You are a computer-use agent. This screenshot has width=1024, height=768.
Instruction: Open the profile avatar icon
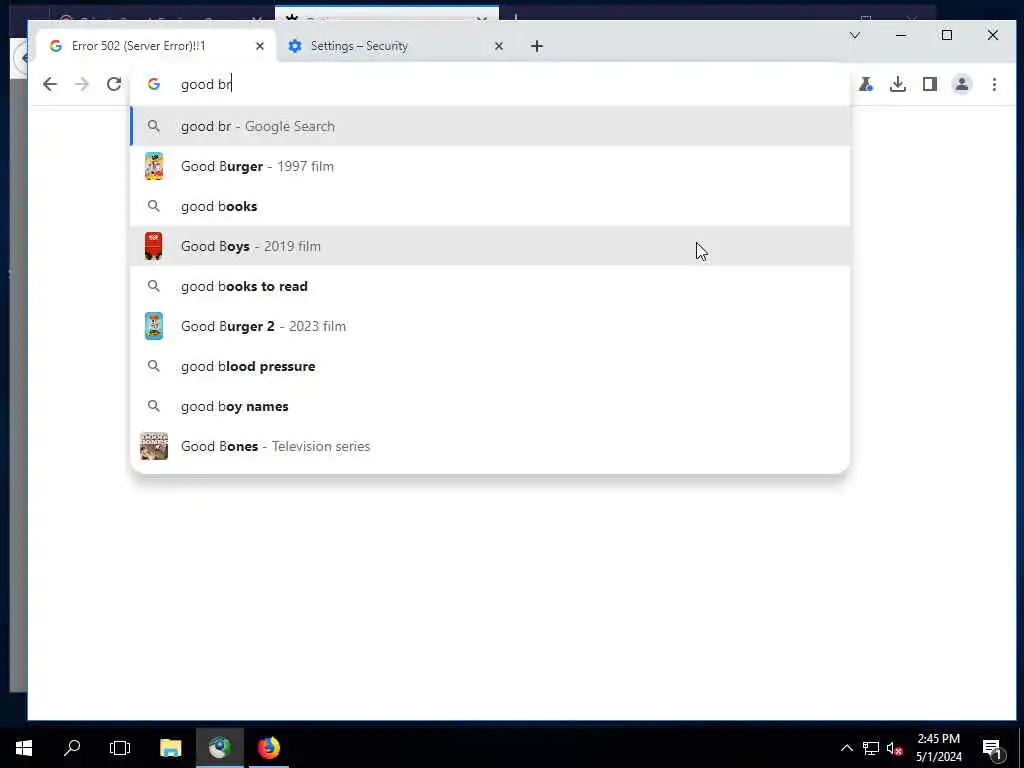(962, 84)
